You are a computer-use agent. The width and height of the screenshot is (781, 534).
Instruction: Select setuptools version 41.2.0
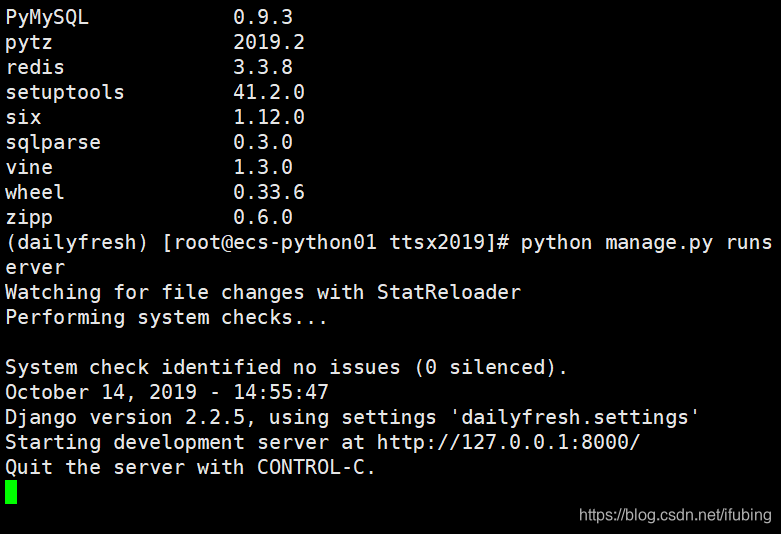pyautogui.click(x=269, y=92)
